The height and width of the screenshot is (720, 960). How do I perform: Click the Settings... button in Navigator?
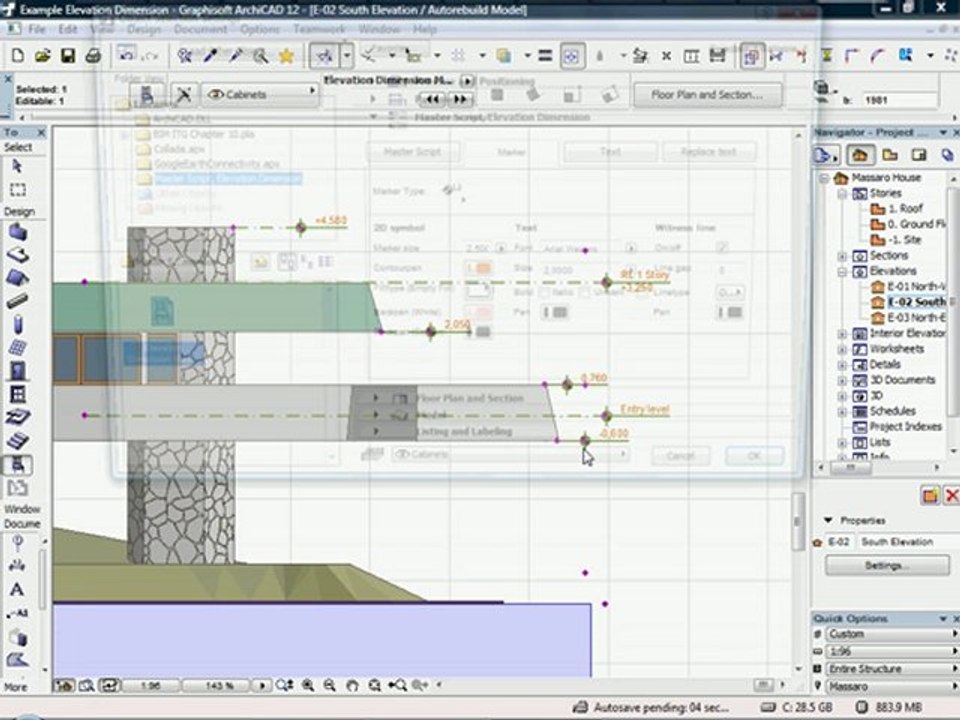(886, 566)
